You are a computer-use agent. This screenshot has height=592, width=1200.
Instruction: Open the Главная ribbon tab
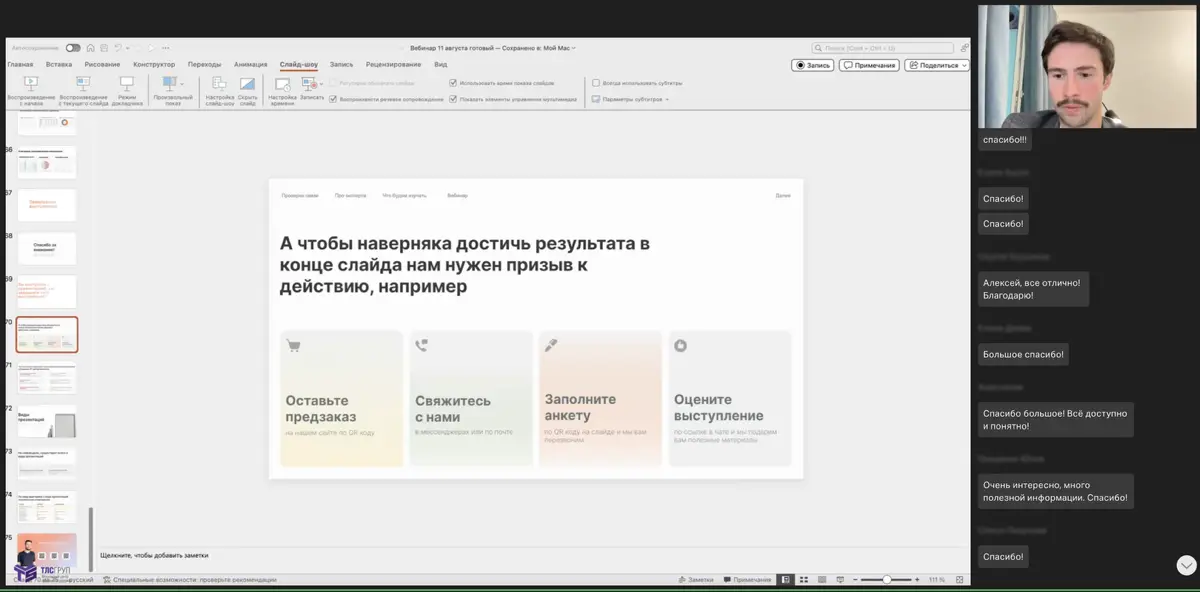coord(20,64)
